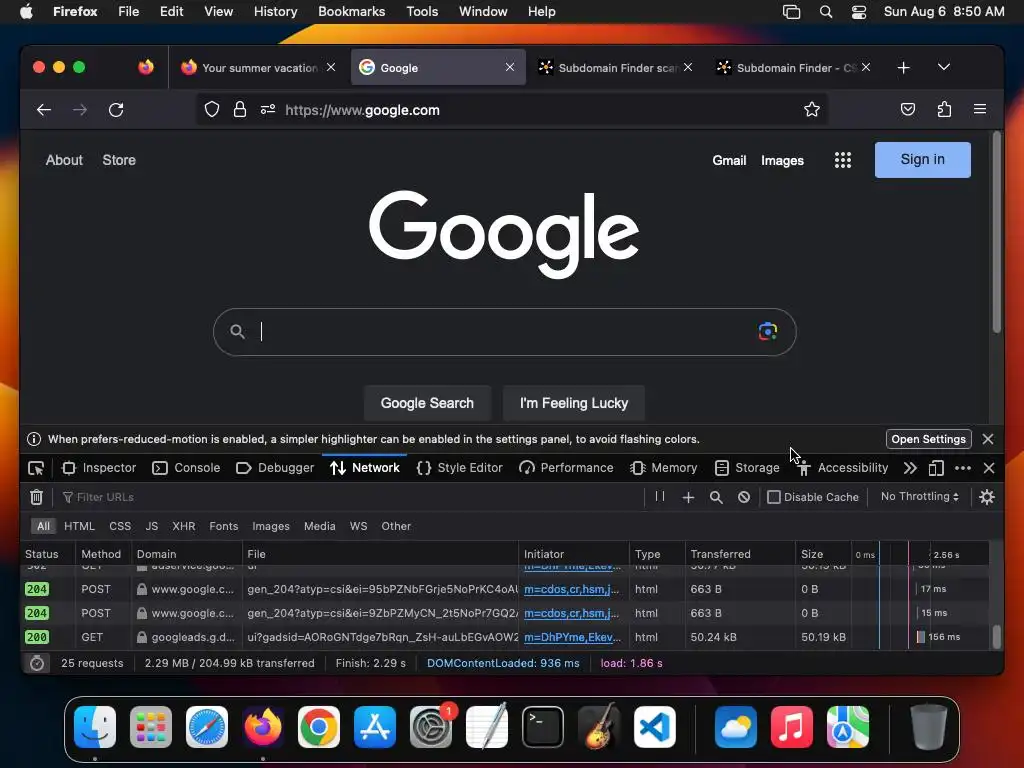Close the DevTools panel

click(x=989, y=468)
